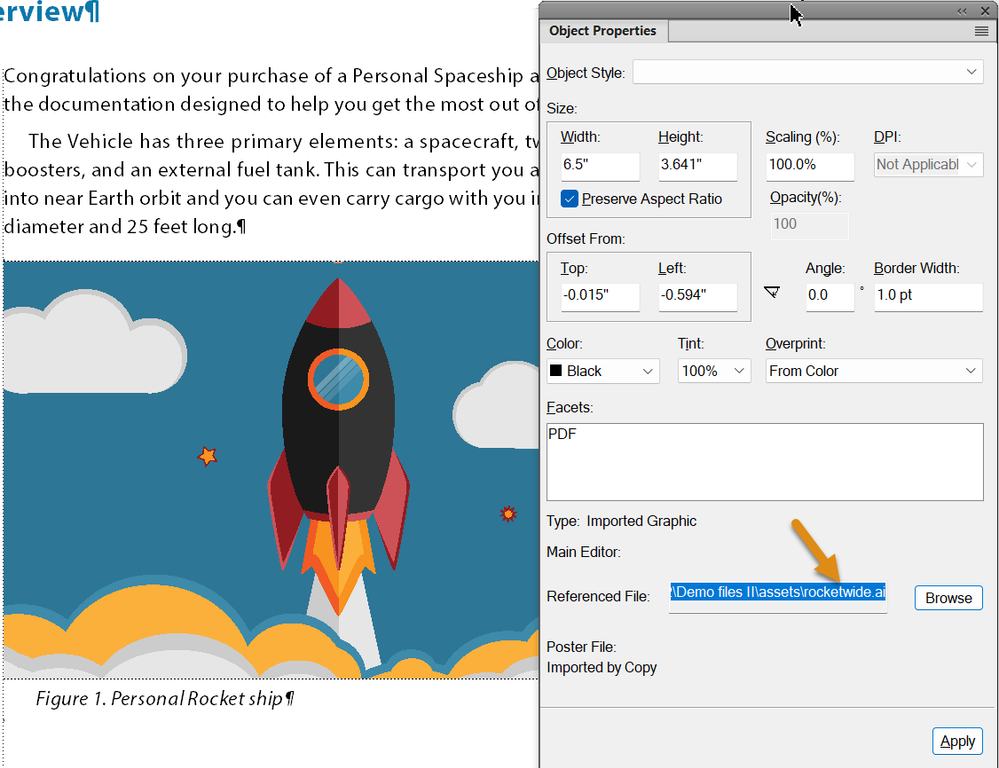This screenshot has width=999, height=768.
Task: Click the Left offset field
Action: click(698, 296)
